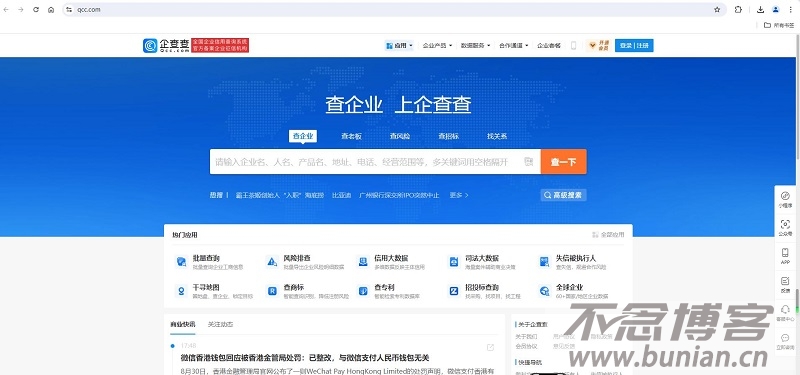Switch to the 查风险 tab
Viewport: 800px width, 375px height.
(x=400, y=136)
